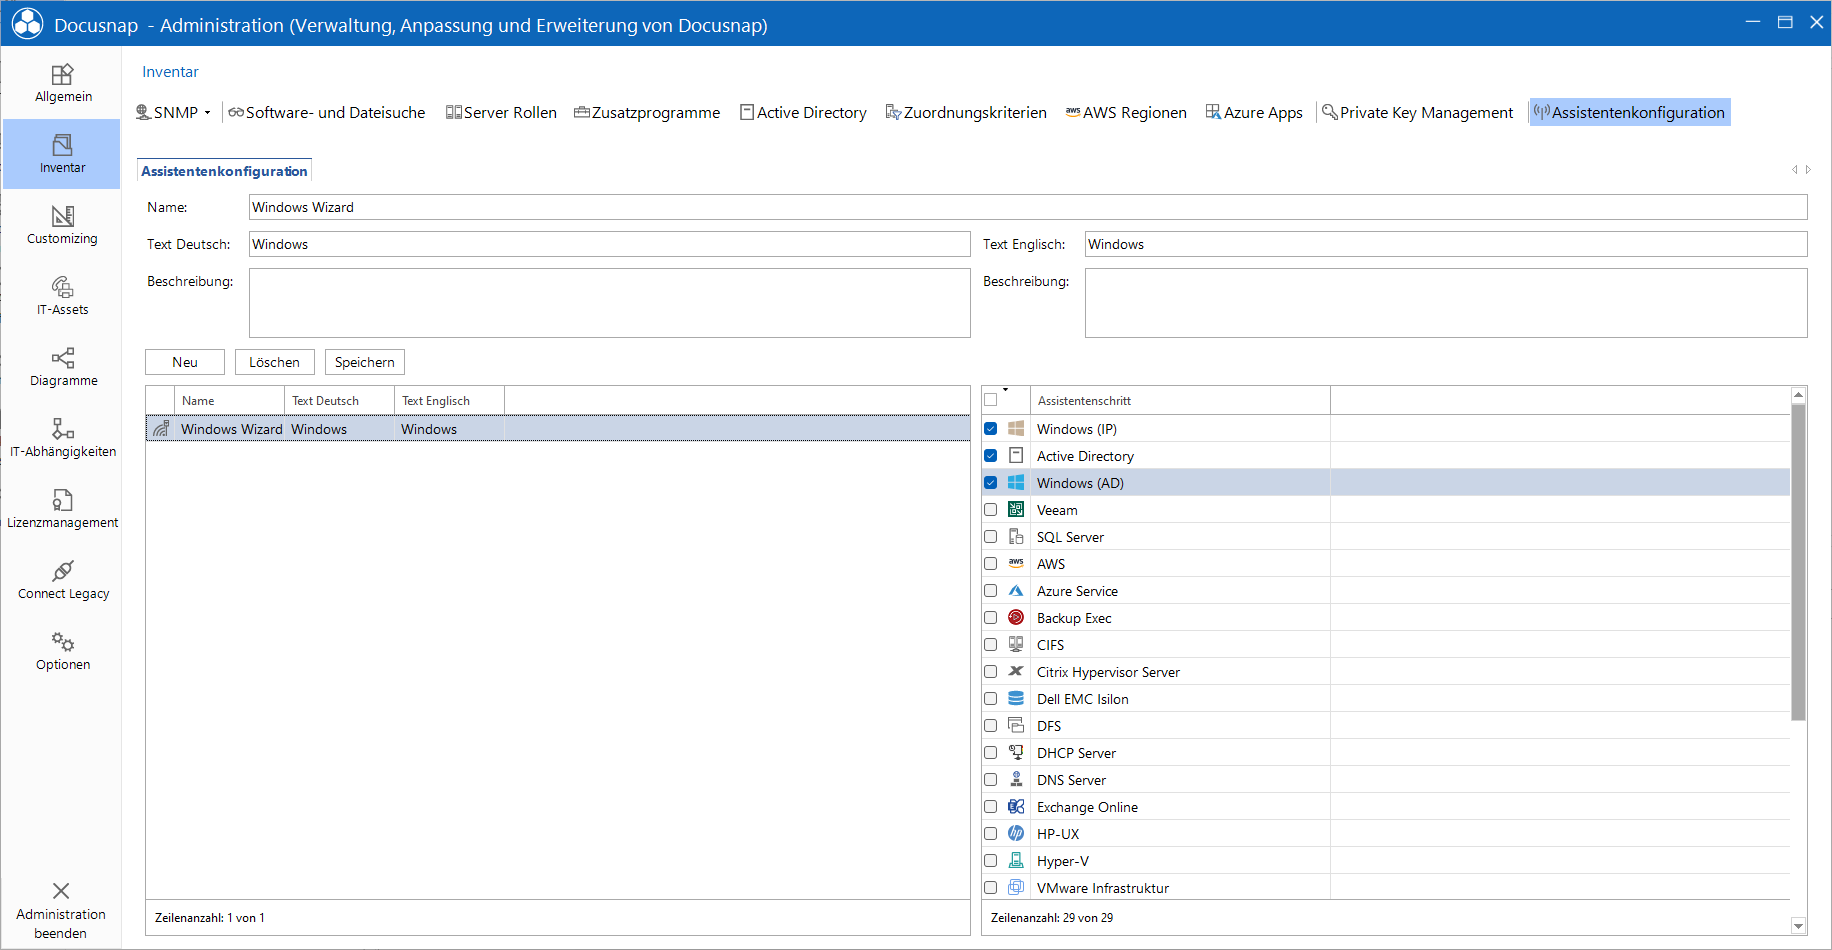Sort by the Text Englisch column header
Image resolution: width=1832 pixels, height=950 pixels.
449,400
